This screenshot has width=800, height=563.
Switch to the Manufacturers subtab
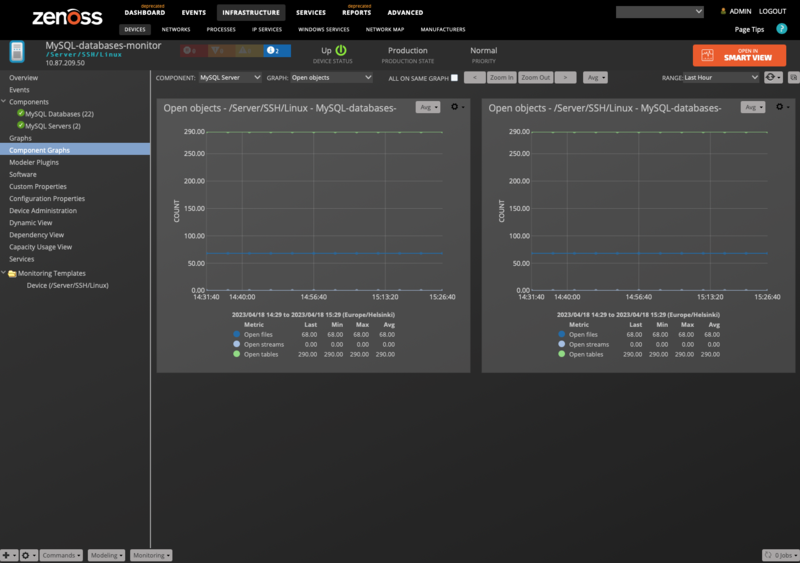(443, 30)
